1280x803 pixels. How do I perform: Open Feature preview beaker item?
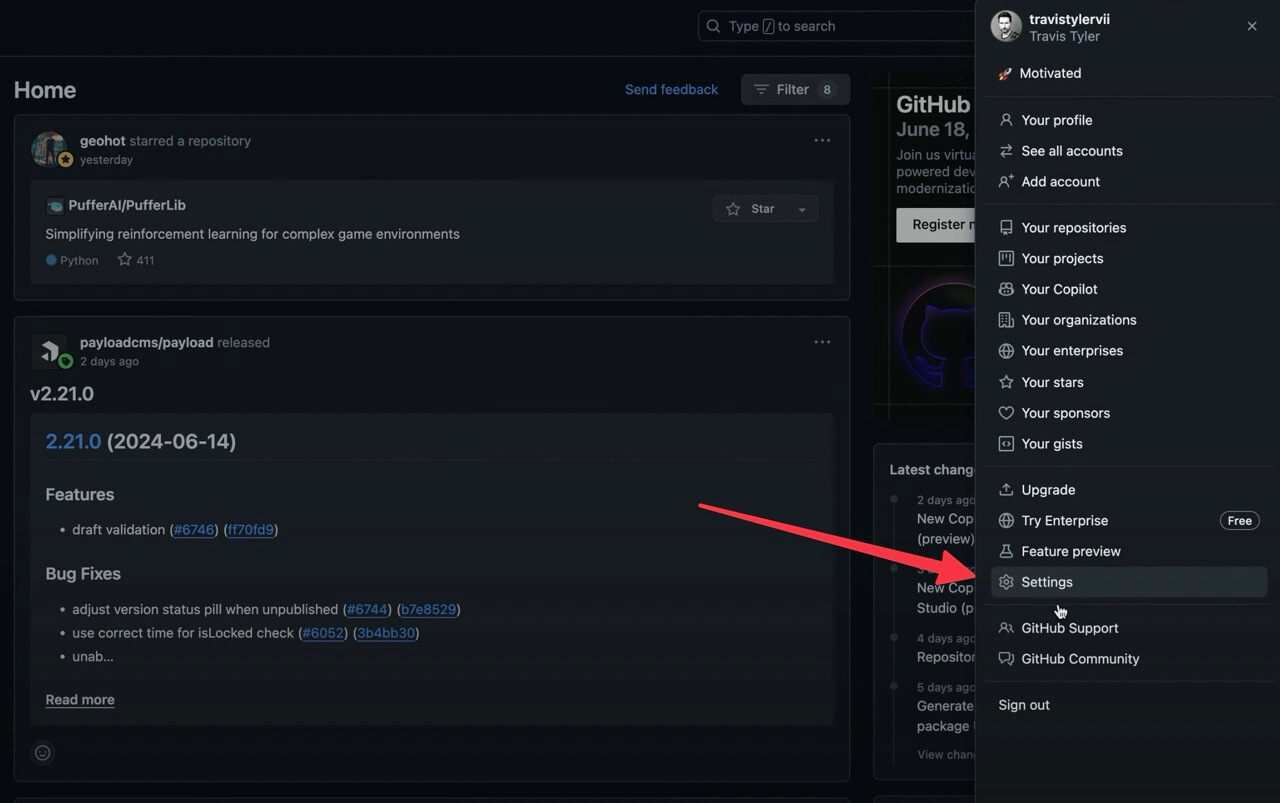[x=1070, y=551]
